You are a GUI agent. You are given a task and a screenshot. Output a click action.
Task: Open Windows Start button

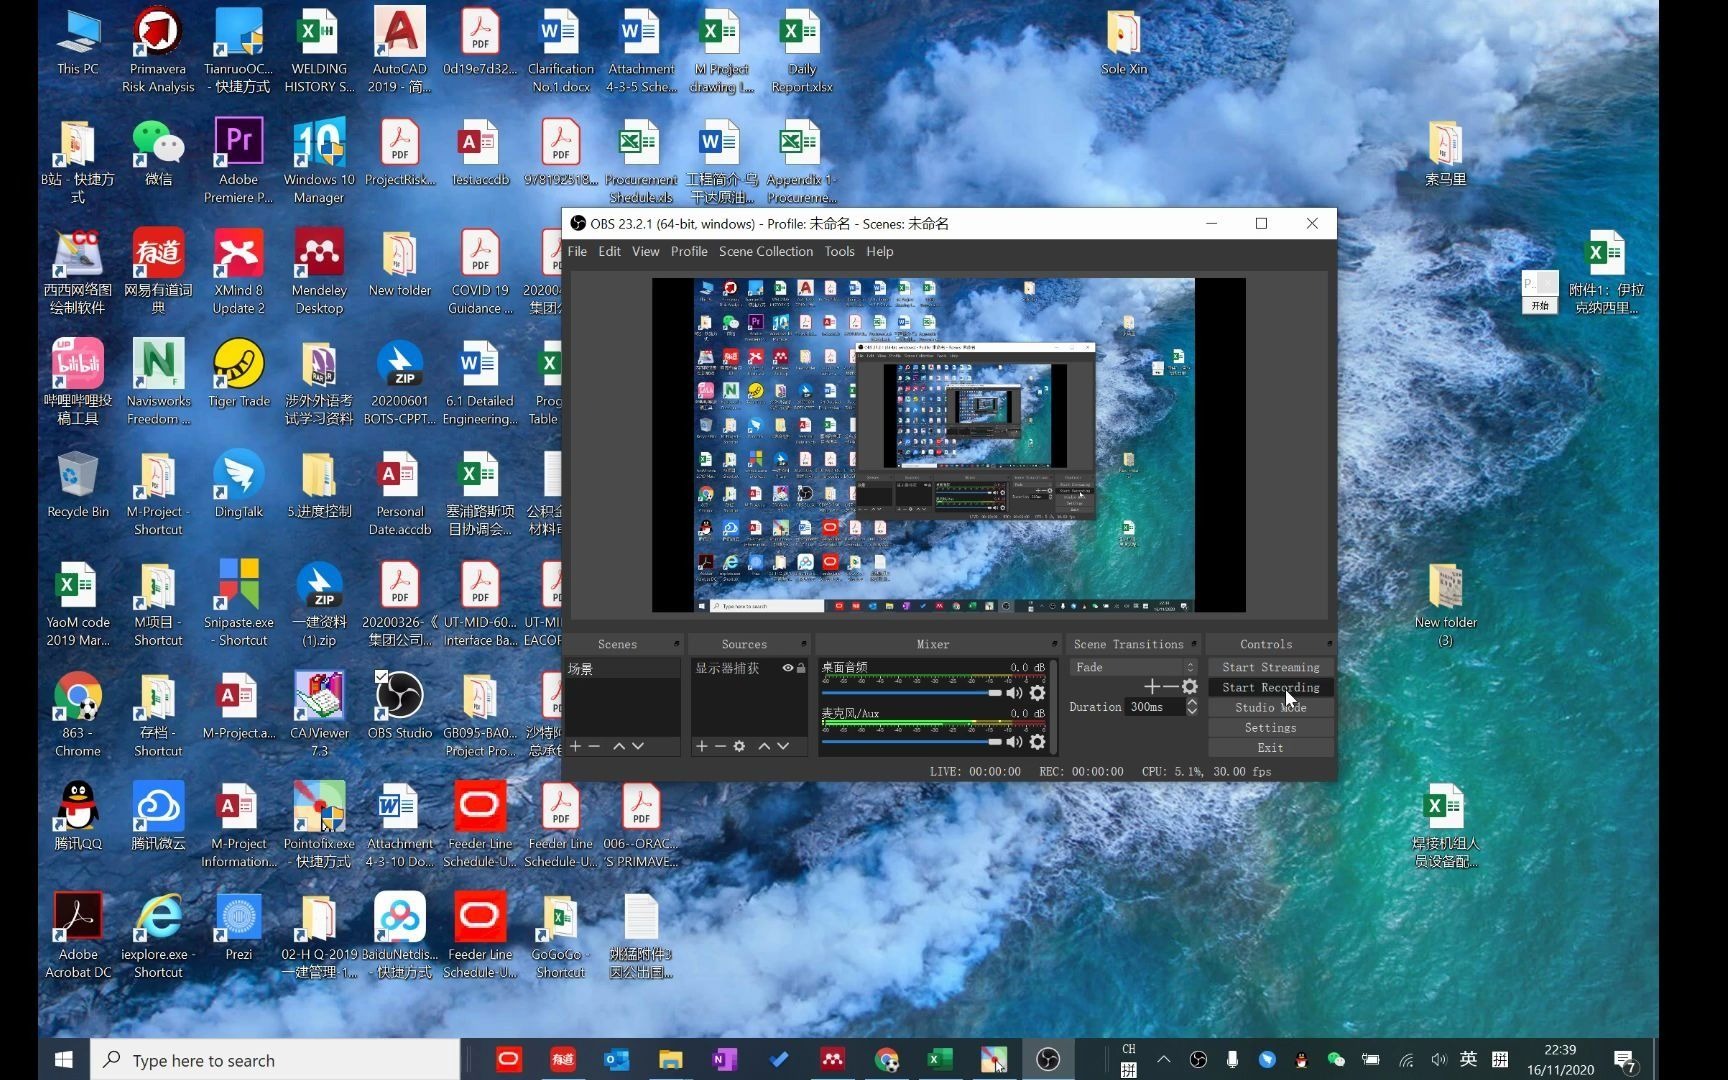(x=64, y=1060)
